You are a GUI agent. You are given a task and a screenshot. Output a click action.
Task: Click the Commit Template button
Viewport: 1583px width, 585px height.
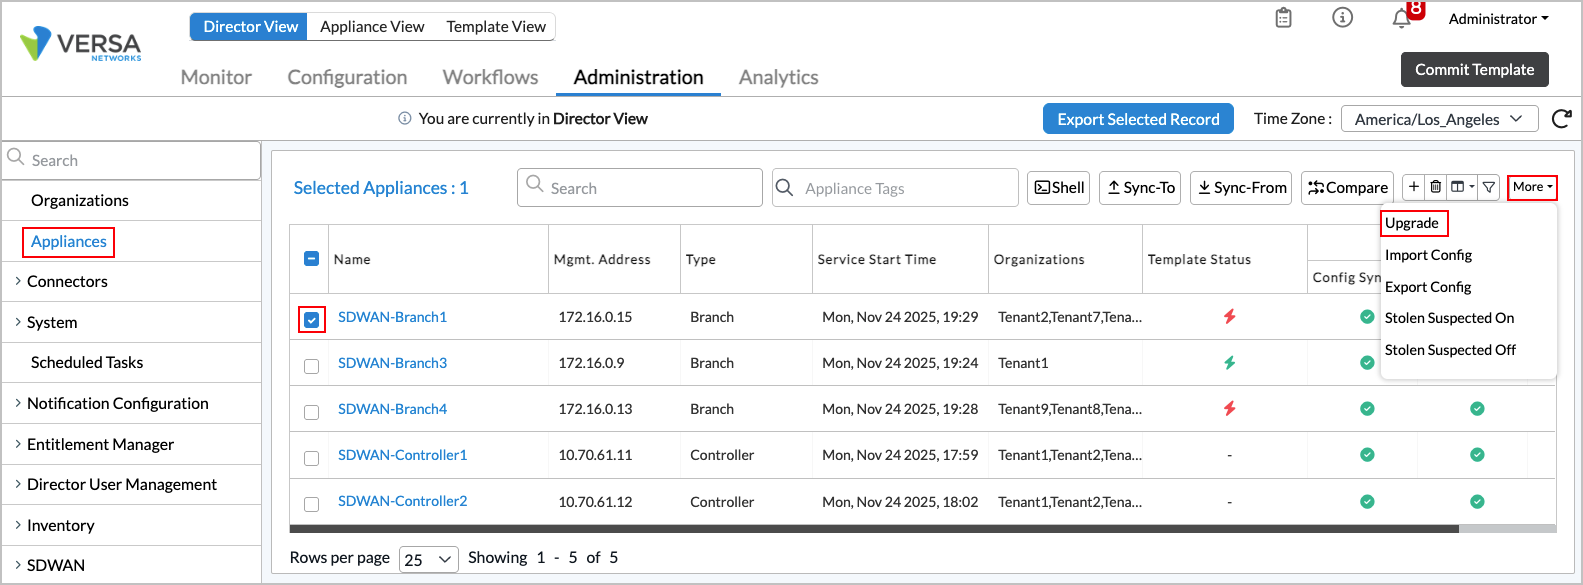click(x=1474, y=69)
